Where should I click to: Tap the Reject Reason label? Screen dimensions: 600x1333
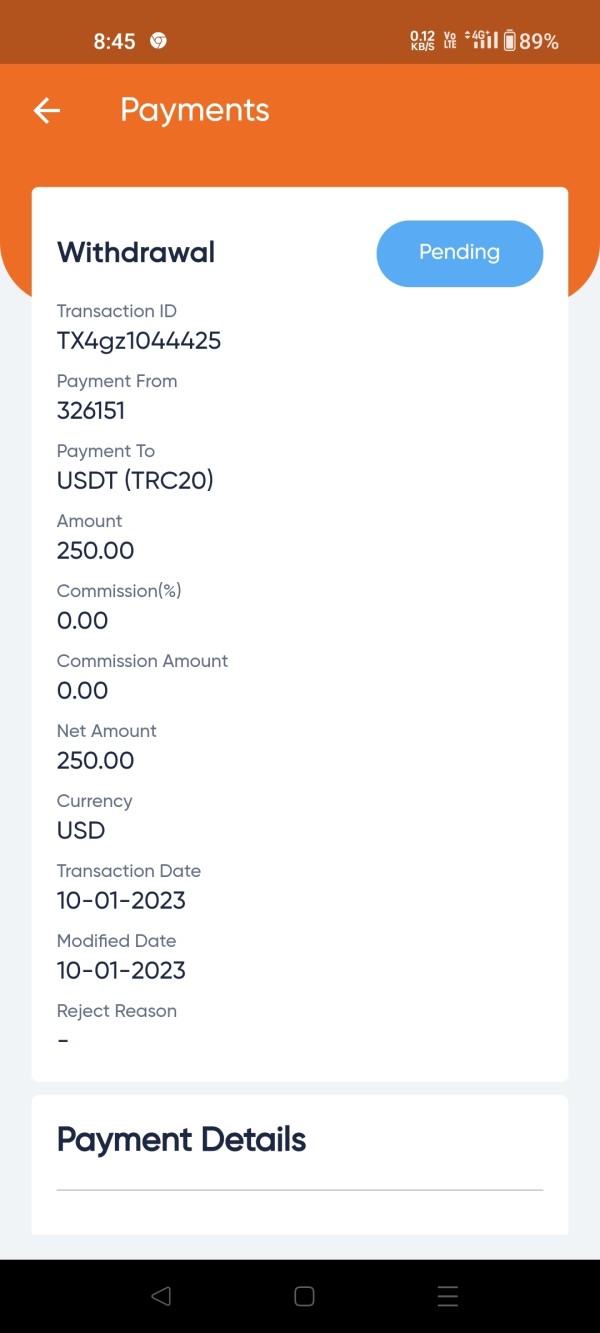pos(117,1011)
